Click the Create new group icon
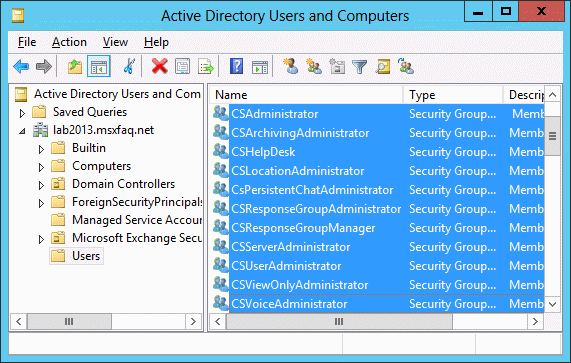The width and height of the screenshot is (571, 363). tap(314, 66)
